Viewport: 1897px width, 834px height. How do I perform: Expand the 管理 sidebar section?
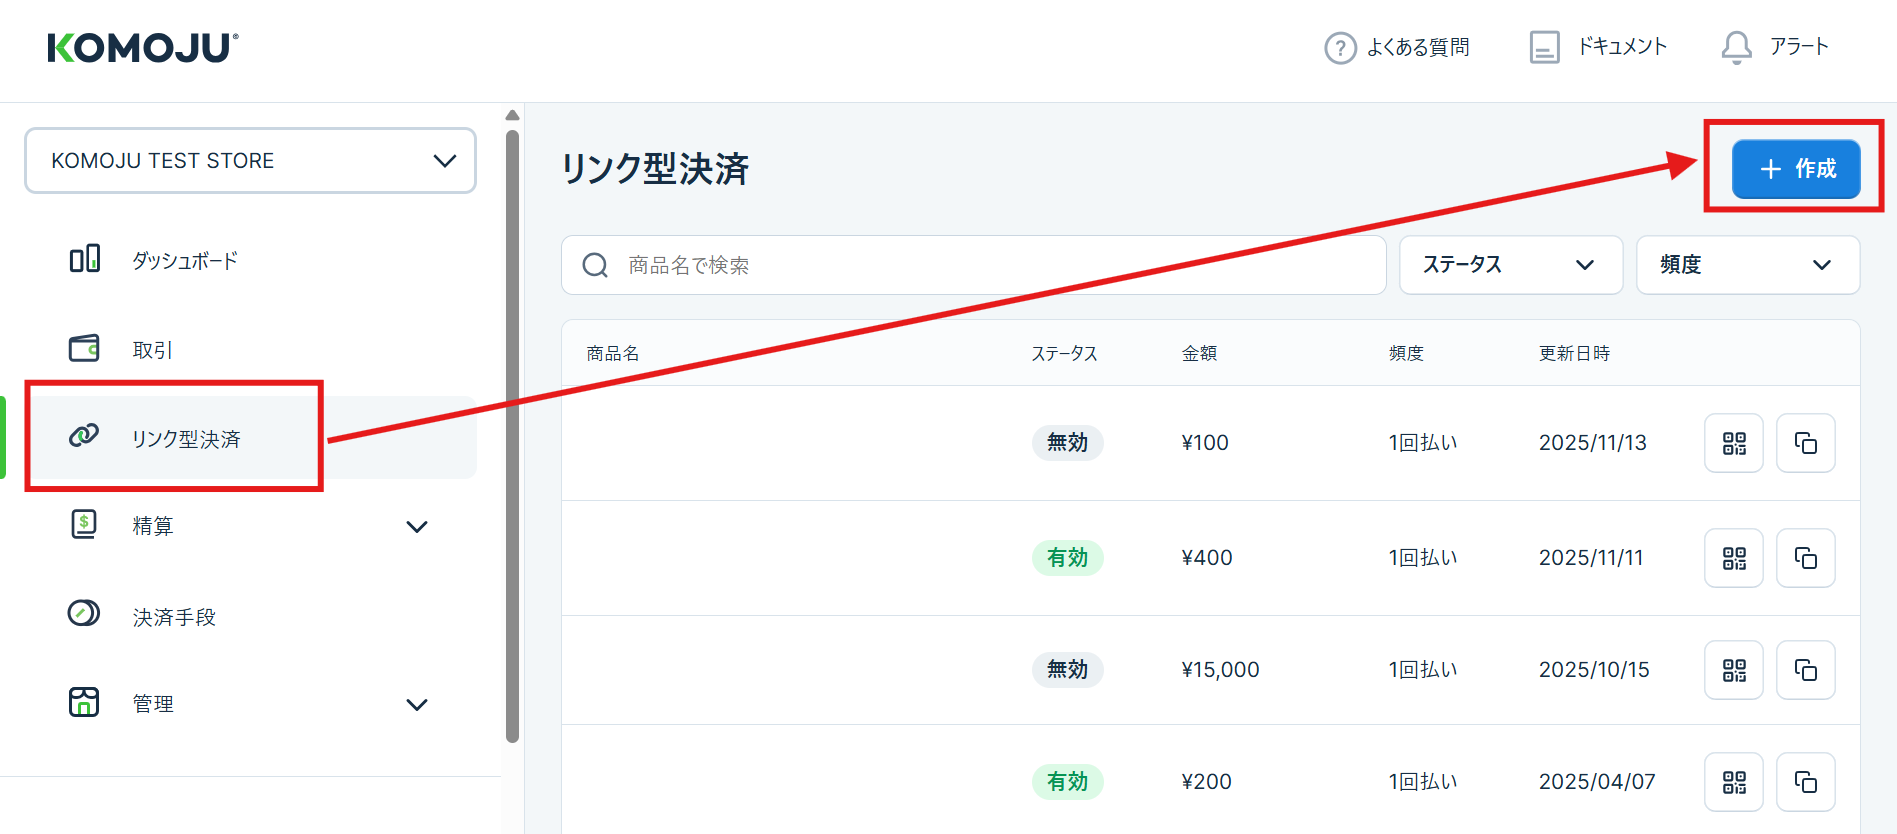coord(416,705)
